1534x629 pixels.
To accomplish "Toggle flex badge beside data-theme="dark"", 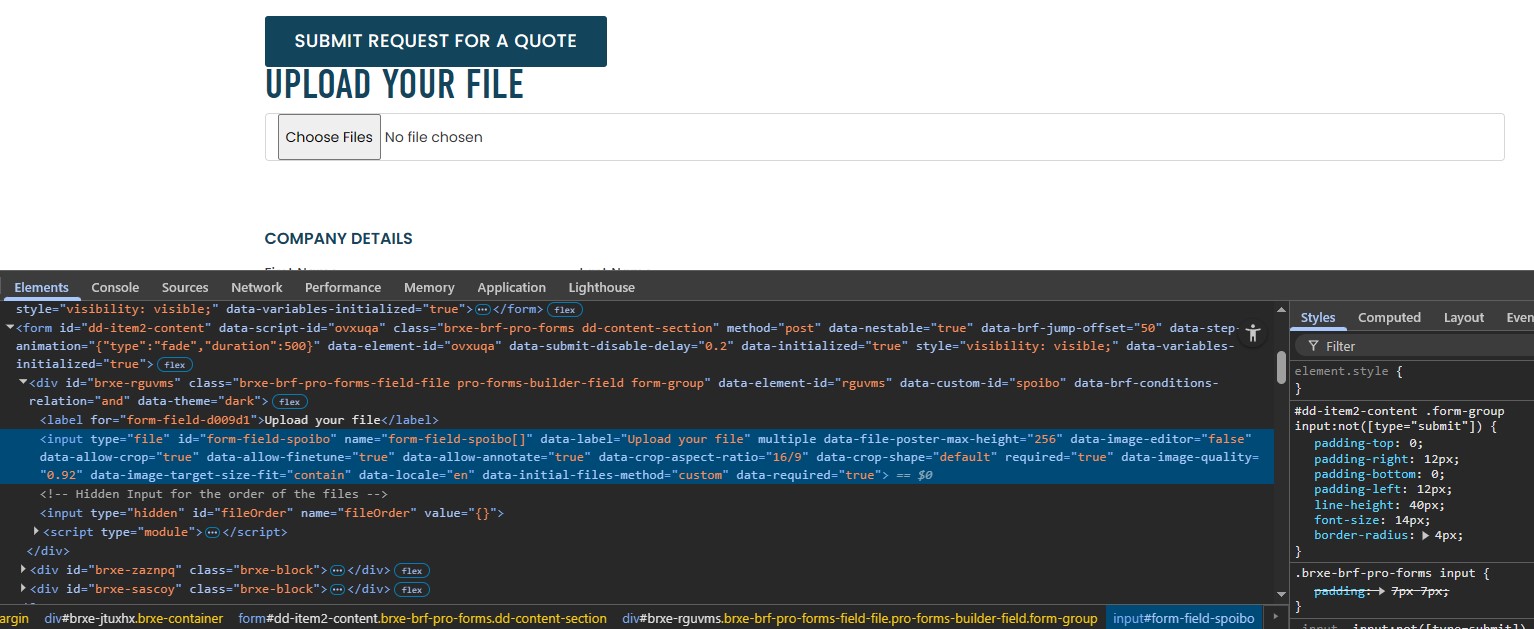I will point(290,402).
